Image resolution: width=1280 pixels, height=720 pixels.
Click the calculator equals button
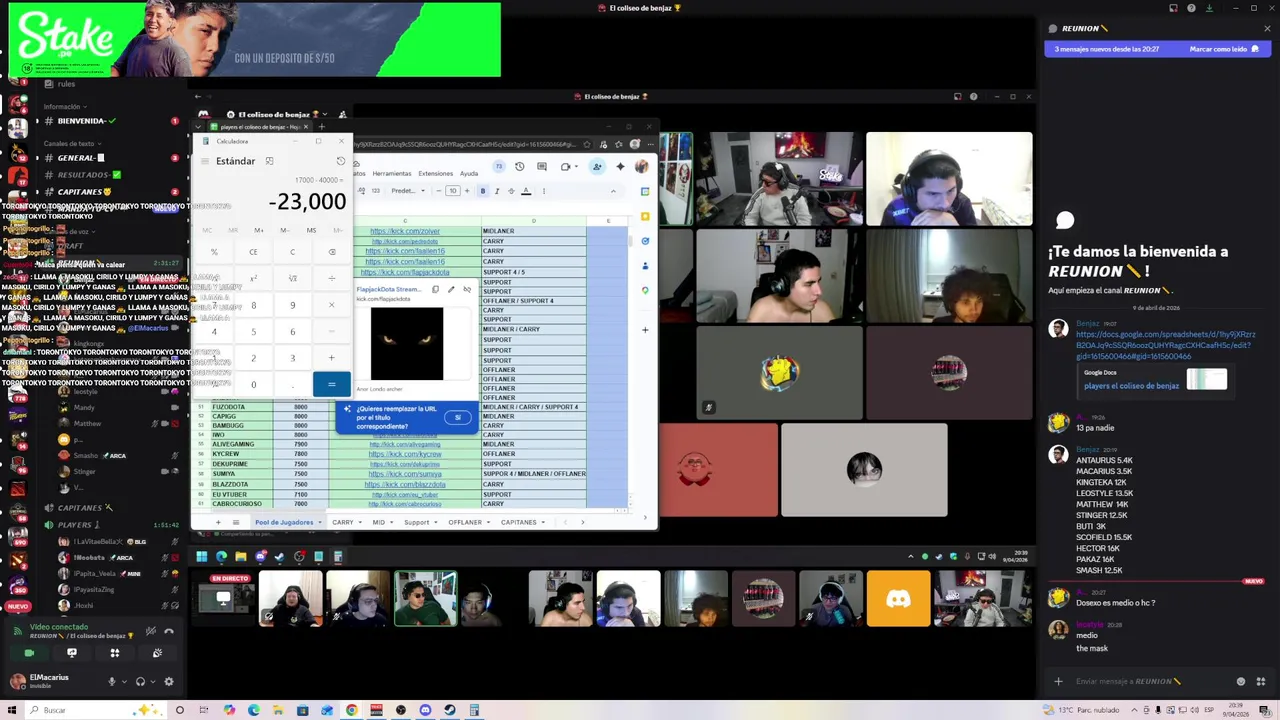[x=331, y=385]
